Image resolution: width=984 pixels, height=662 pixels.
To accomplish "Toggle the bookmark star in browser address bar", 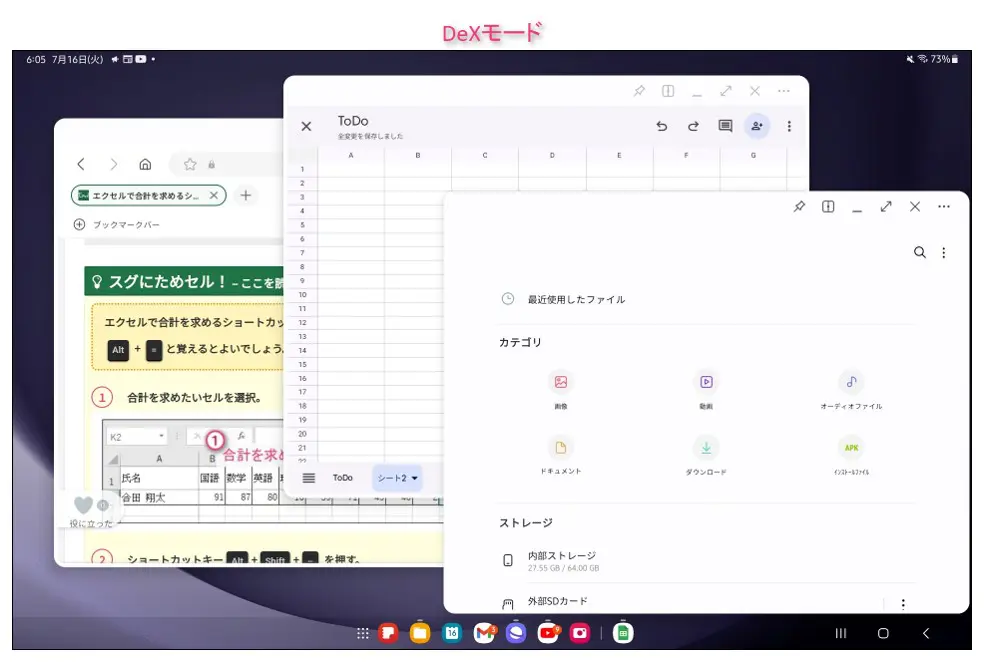I will [189, 164].
